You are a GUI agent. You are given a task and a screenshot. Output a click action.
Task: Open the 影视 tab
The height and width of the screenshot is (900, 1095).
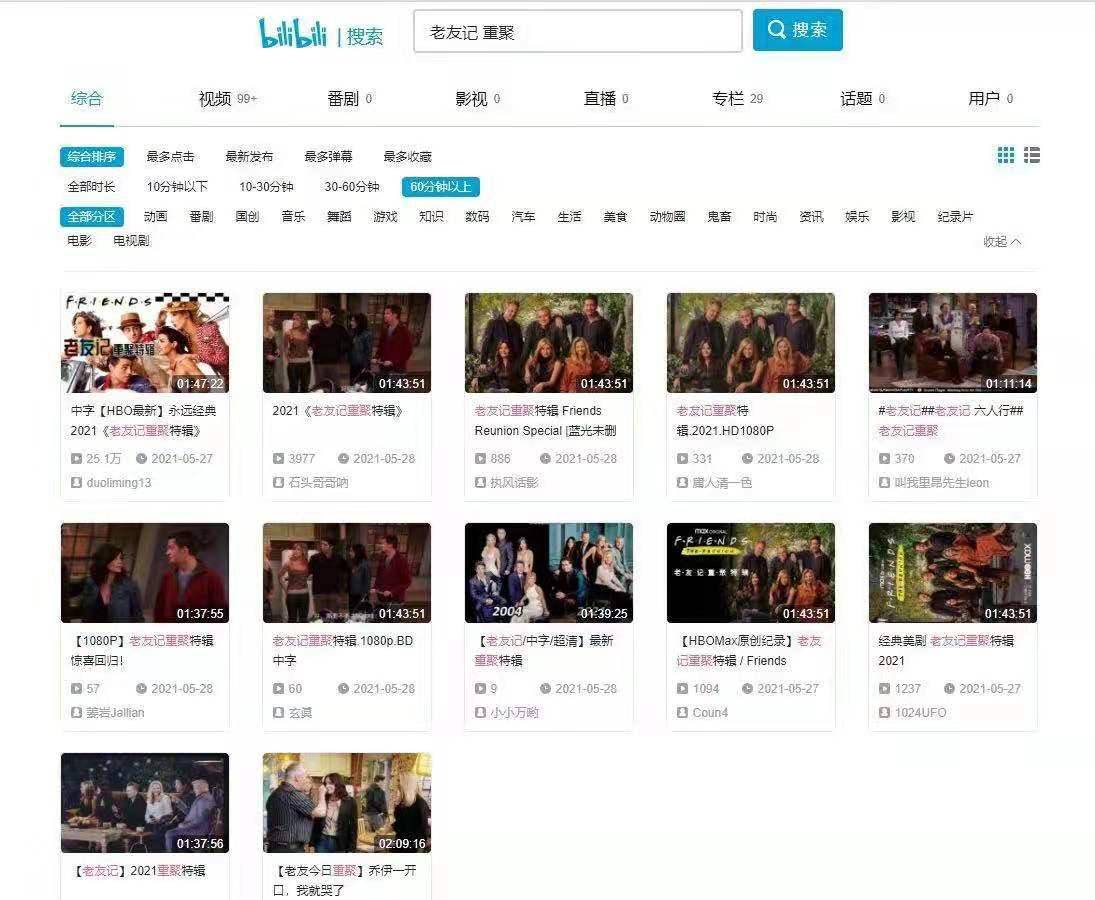(478, 99)
